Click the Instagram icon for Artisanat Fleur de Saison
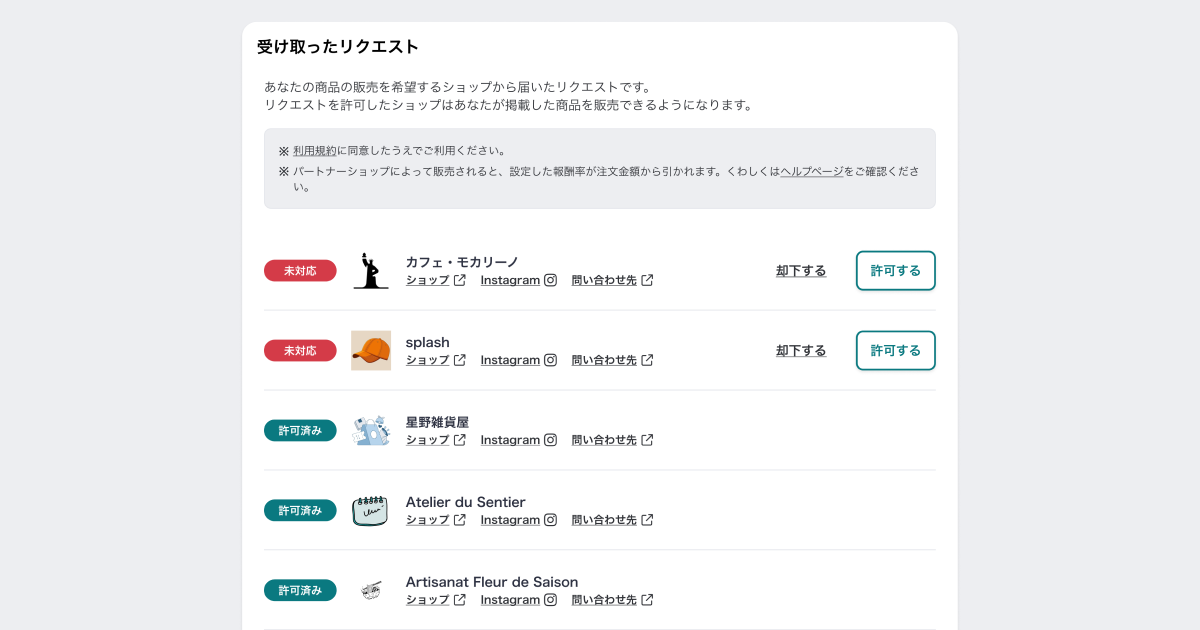Viewport: 1200px width, 630px height. click(550, 600)
